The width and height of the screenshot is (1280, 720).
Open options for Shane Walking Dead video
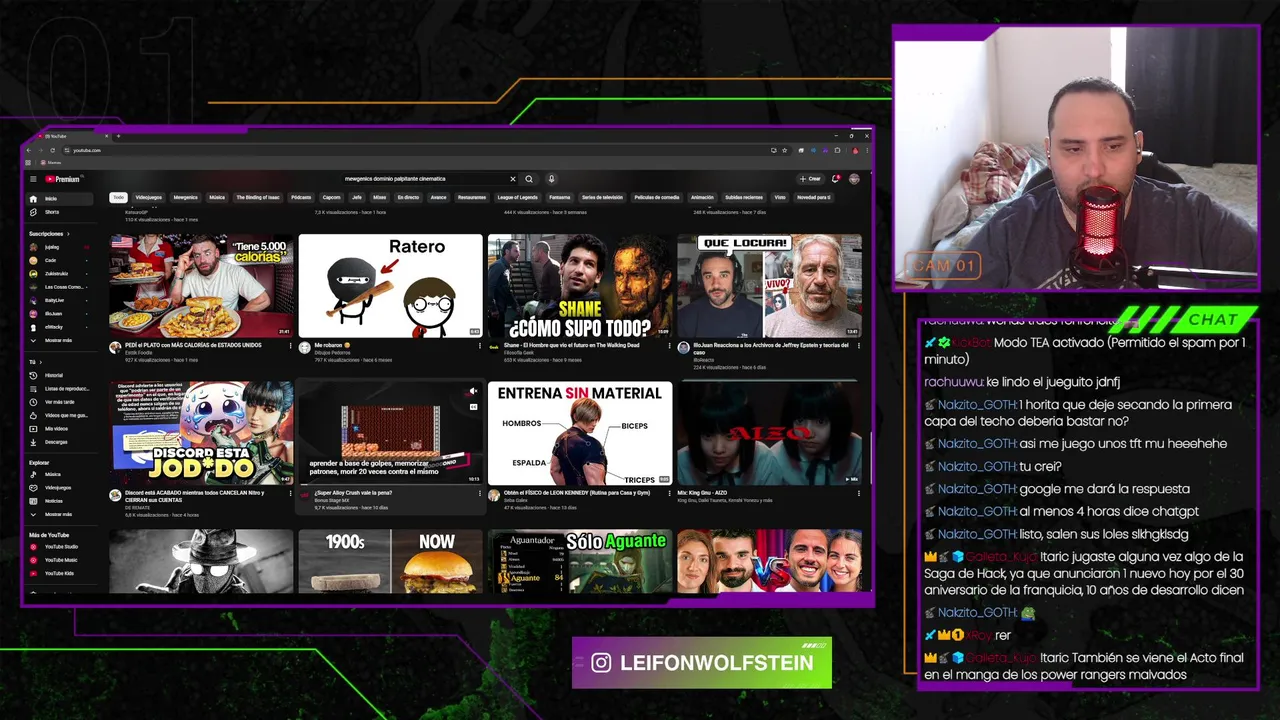(x=668, y=347)
